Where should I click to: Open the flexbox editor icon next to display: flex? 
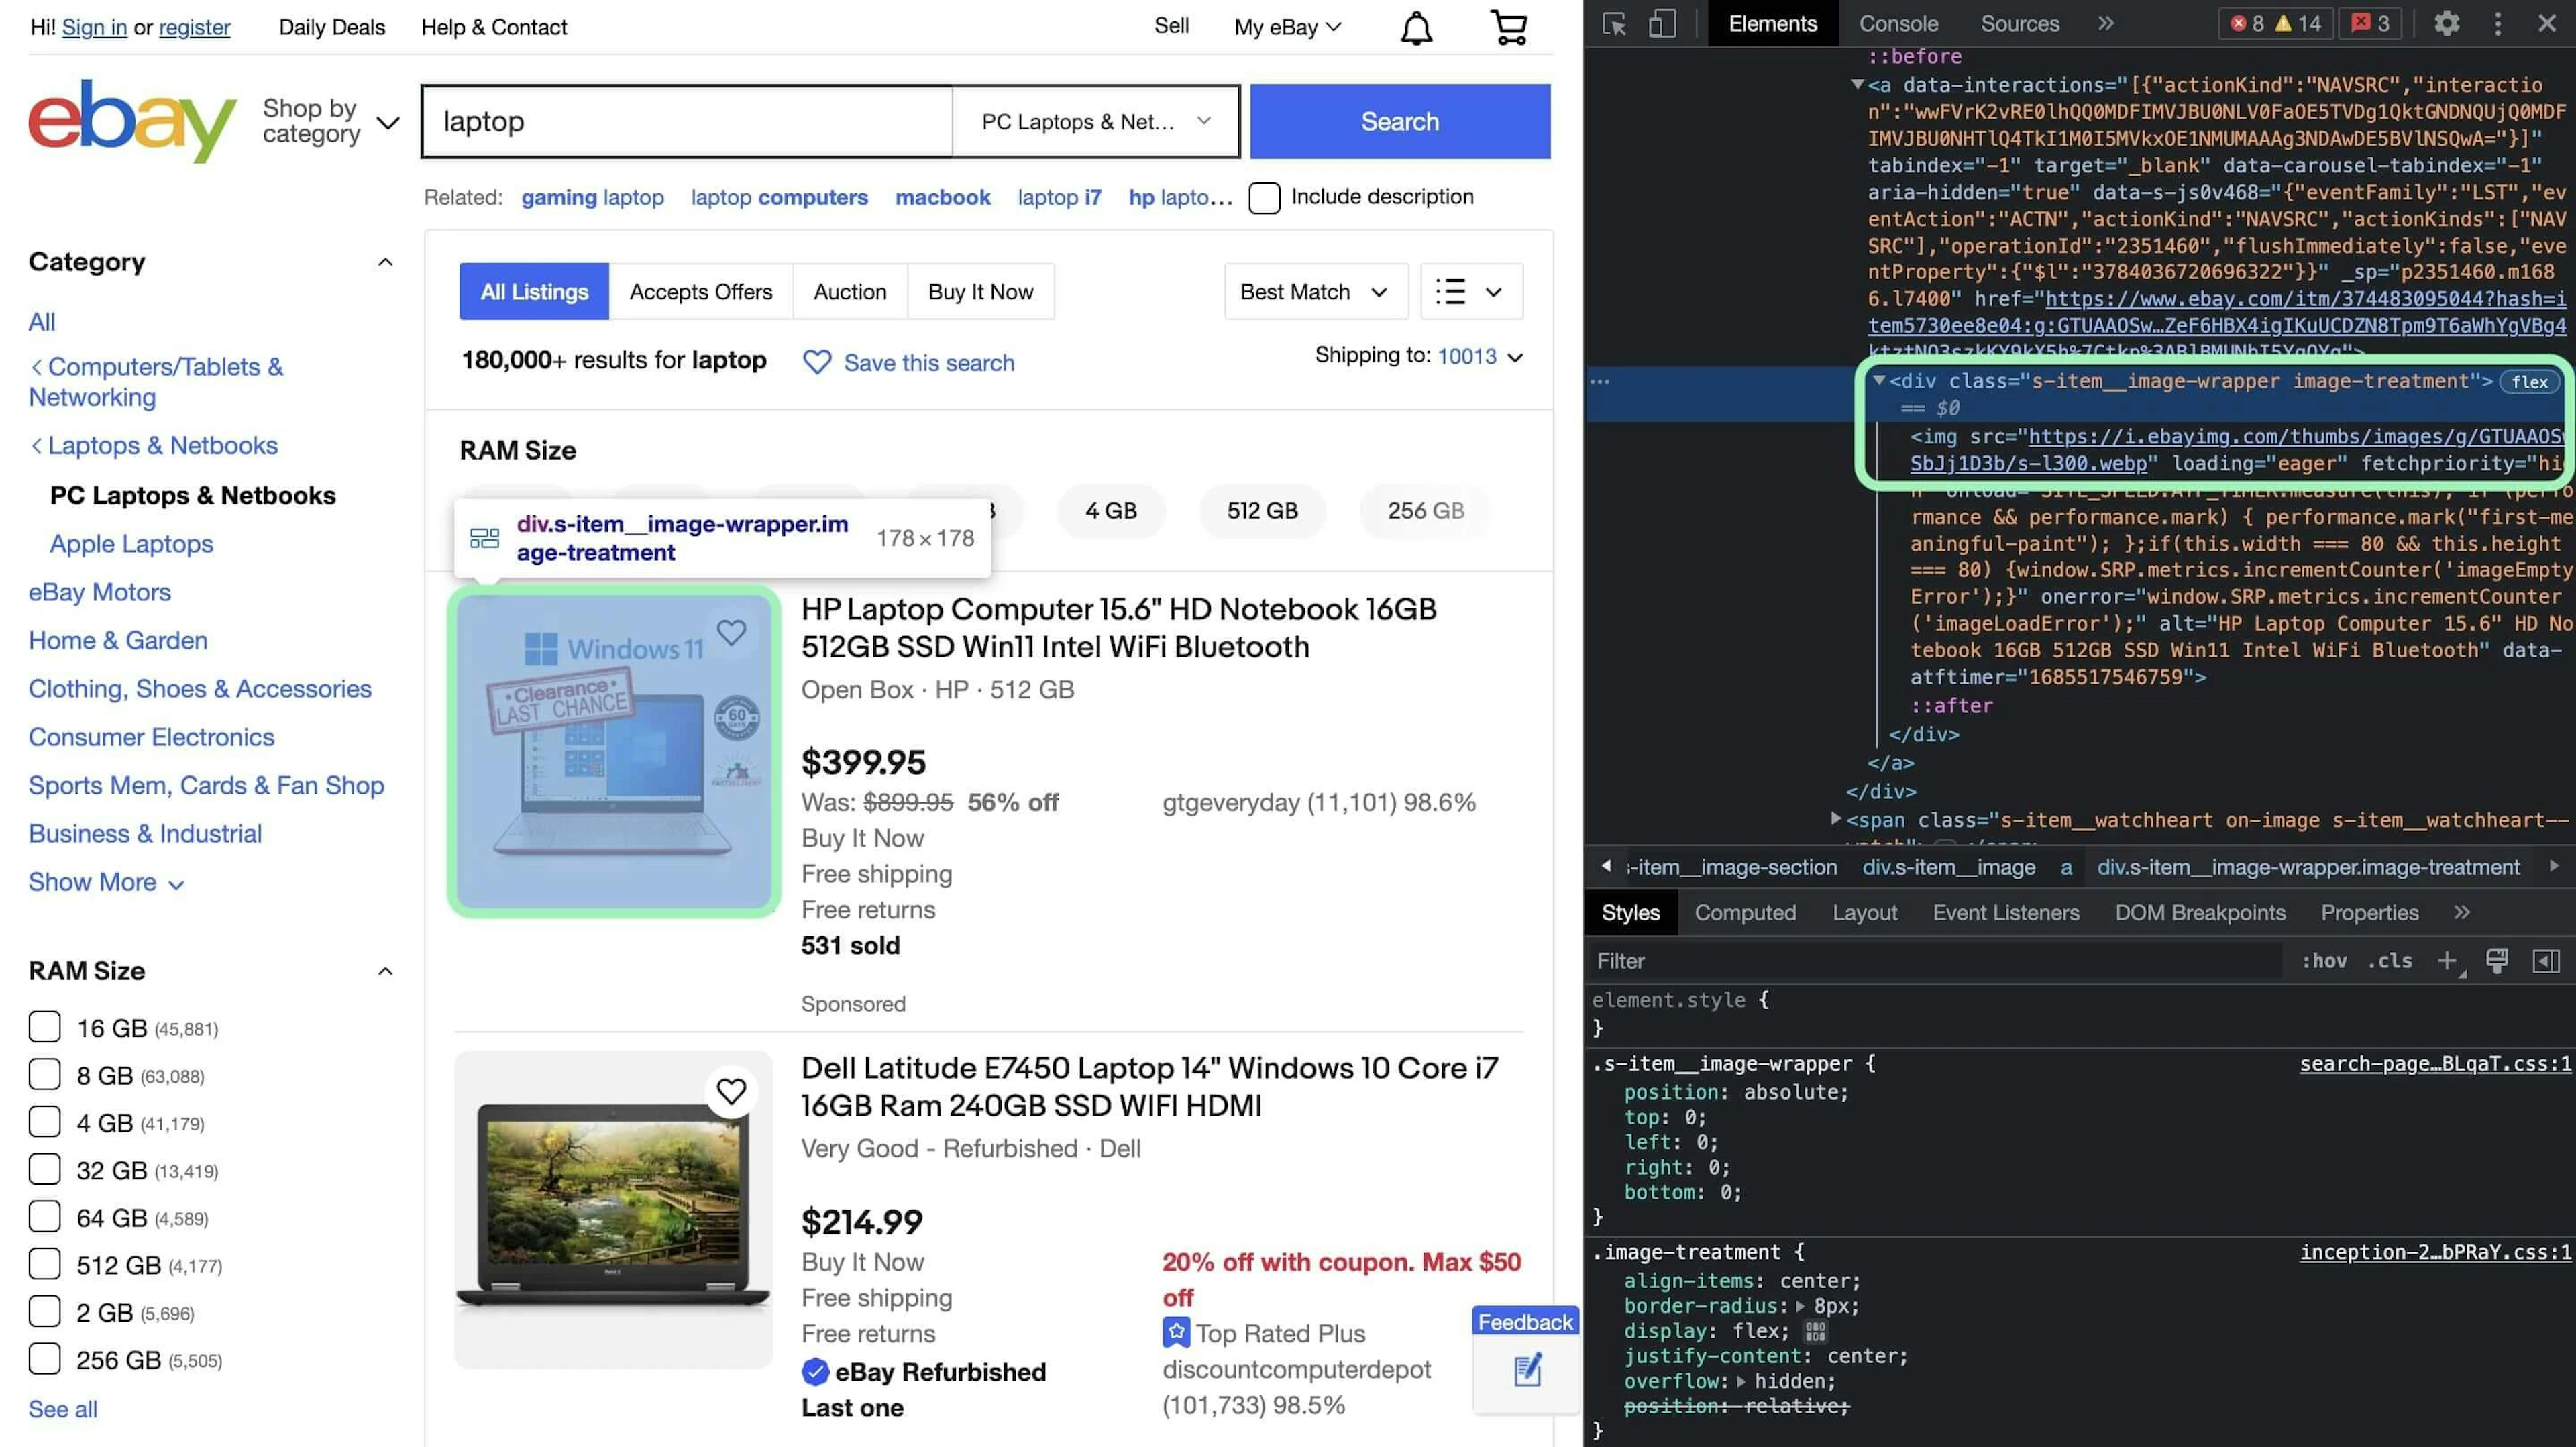pyautogui.click(x=1815, y=1331)
